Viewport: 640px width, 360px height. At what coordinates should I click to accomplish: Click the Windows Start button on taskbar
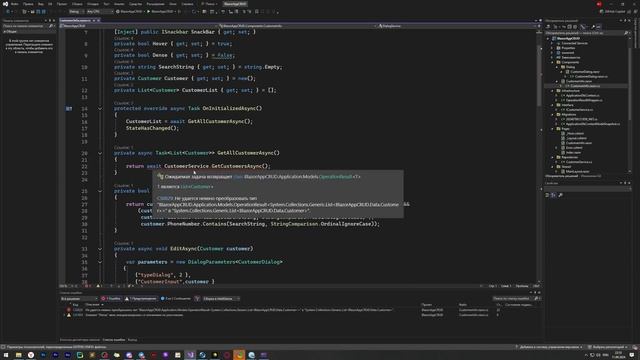click(x=6, y=355)
